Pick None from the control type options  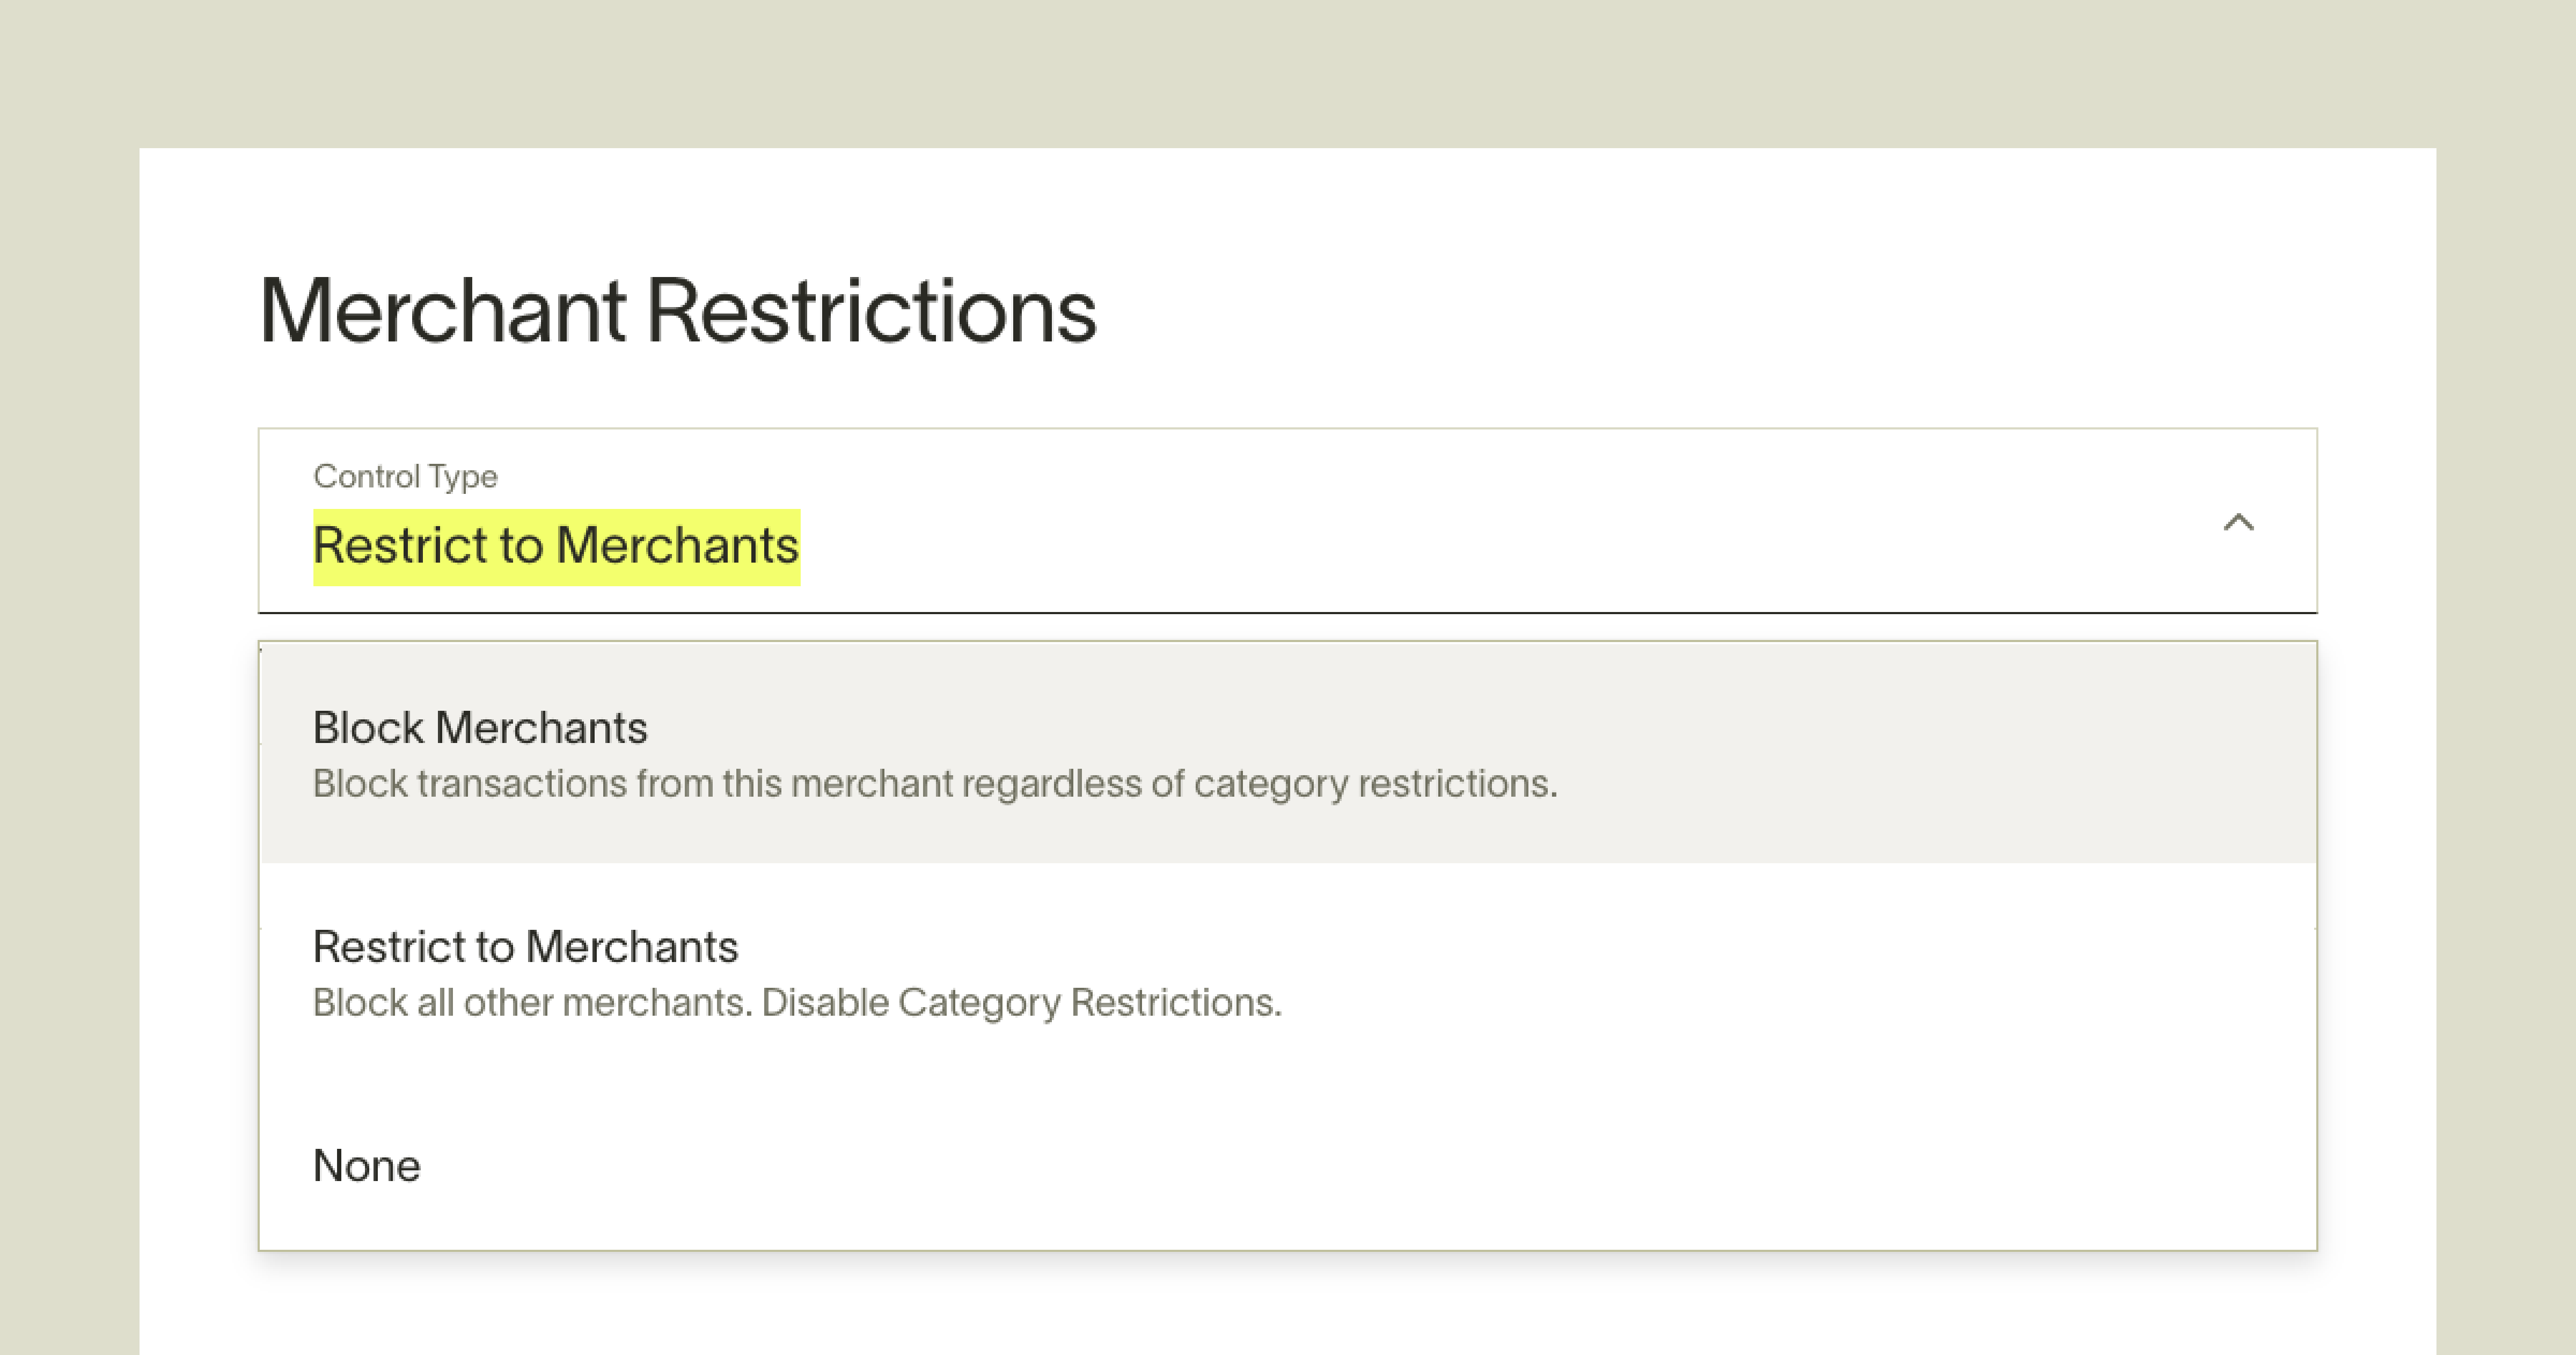1288,1165
